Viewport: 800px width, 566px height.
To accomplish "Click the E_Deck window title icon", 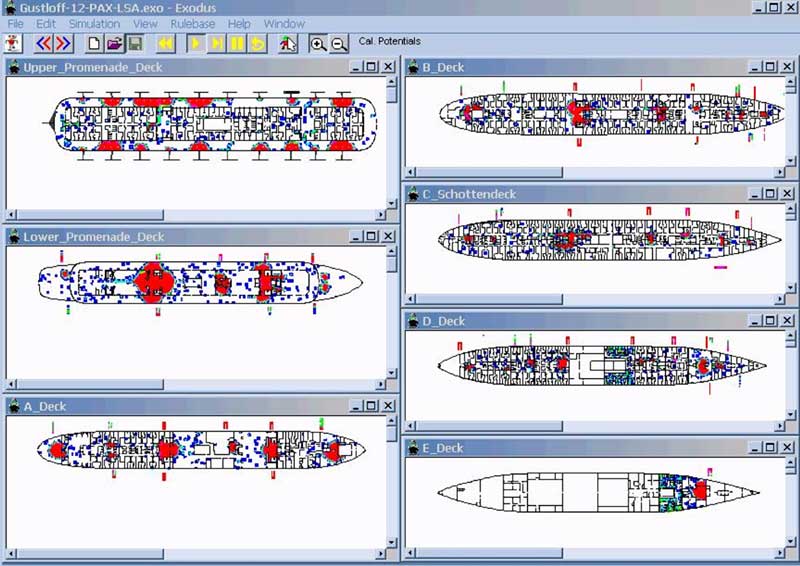I will pyautogui.click(x=413, y=448).
